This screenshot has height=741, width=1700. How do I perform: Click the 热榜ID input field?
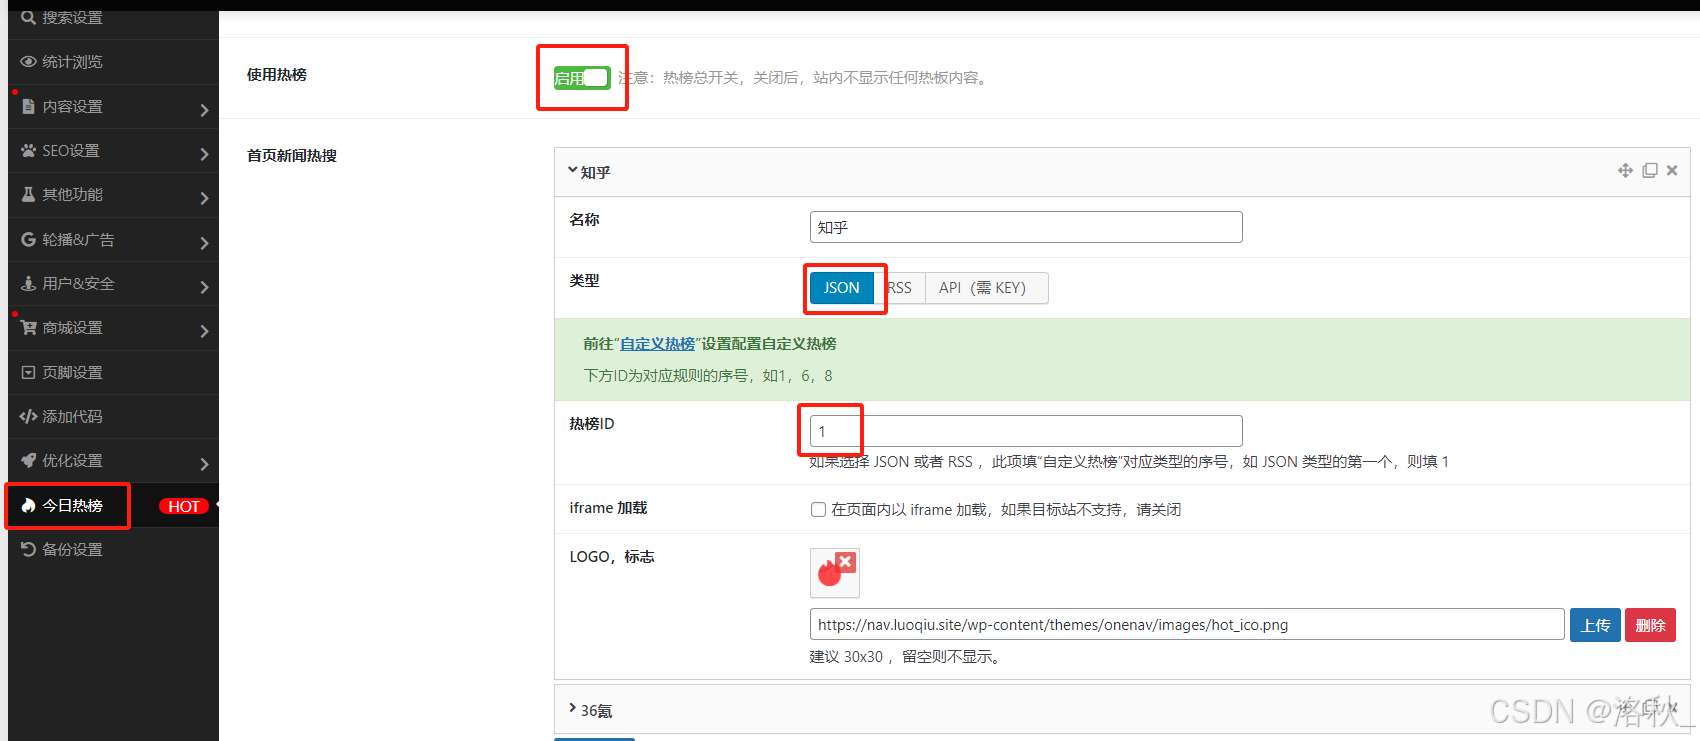click(x=1026, y=431)
